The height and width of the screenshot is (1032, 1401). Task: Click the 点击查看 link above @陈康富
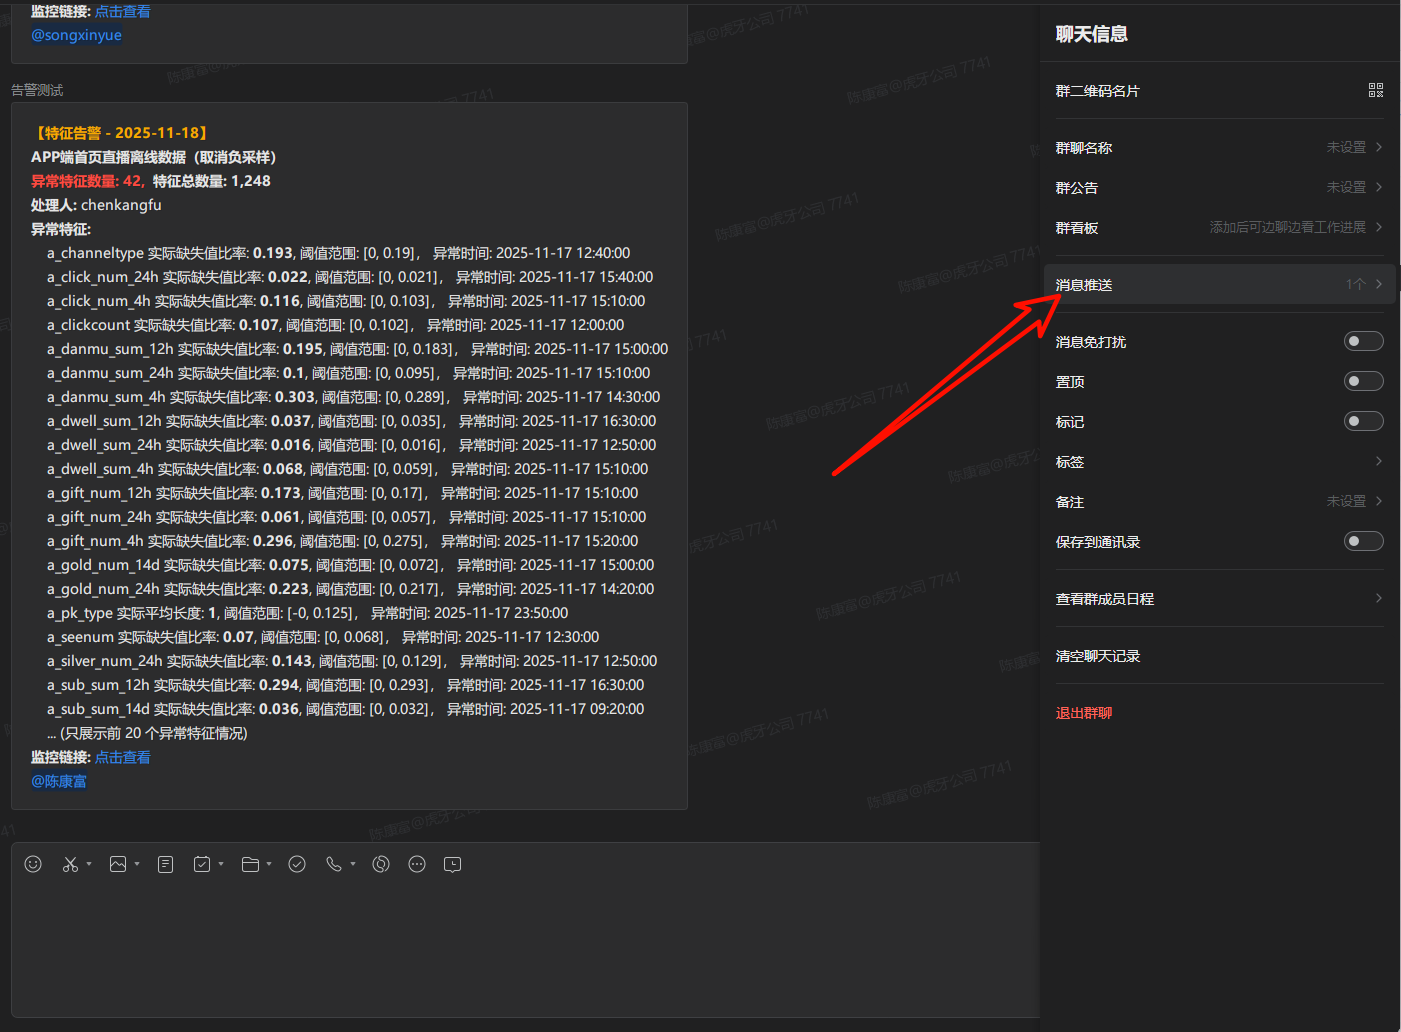(x=122, y=757)
